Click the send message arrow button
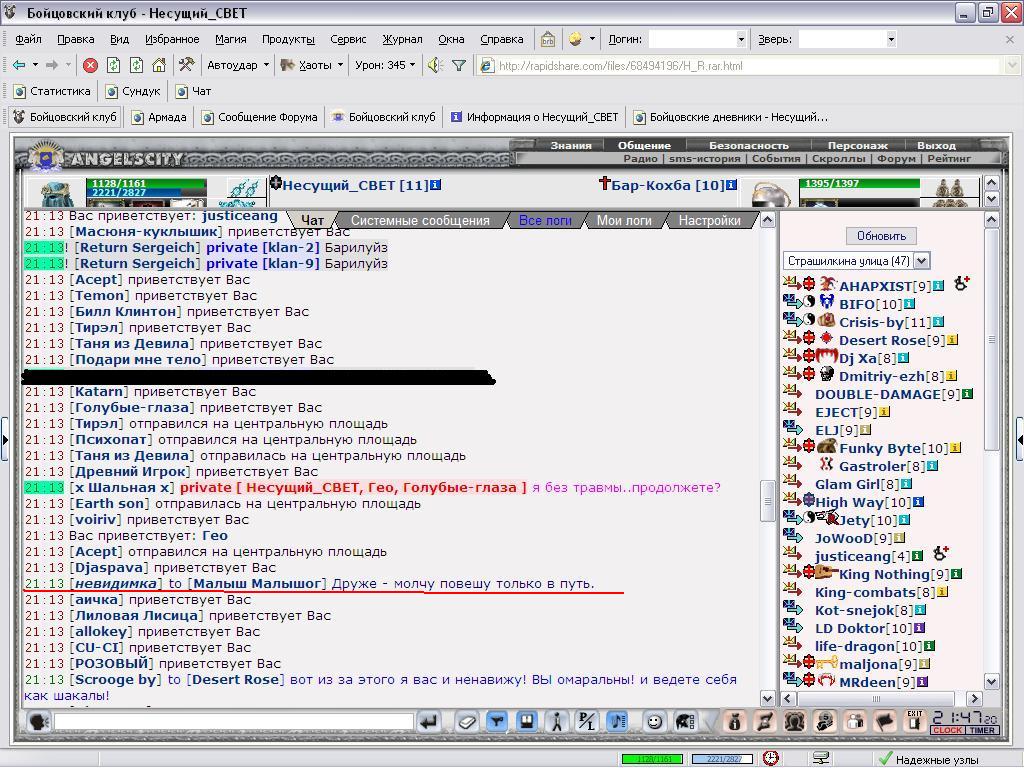 click(x=428, y=722)
